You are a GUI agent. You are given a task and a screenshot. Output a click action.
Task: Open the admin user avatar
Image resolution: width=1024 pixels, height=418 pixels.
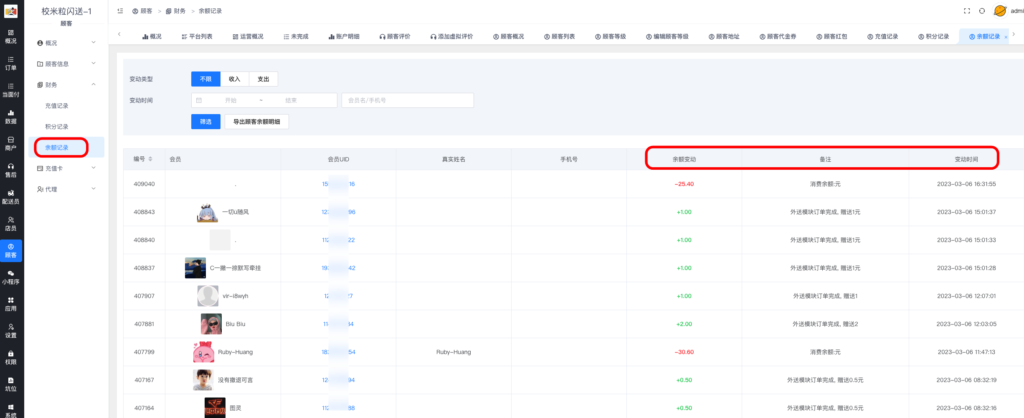[1000, 10]
